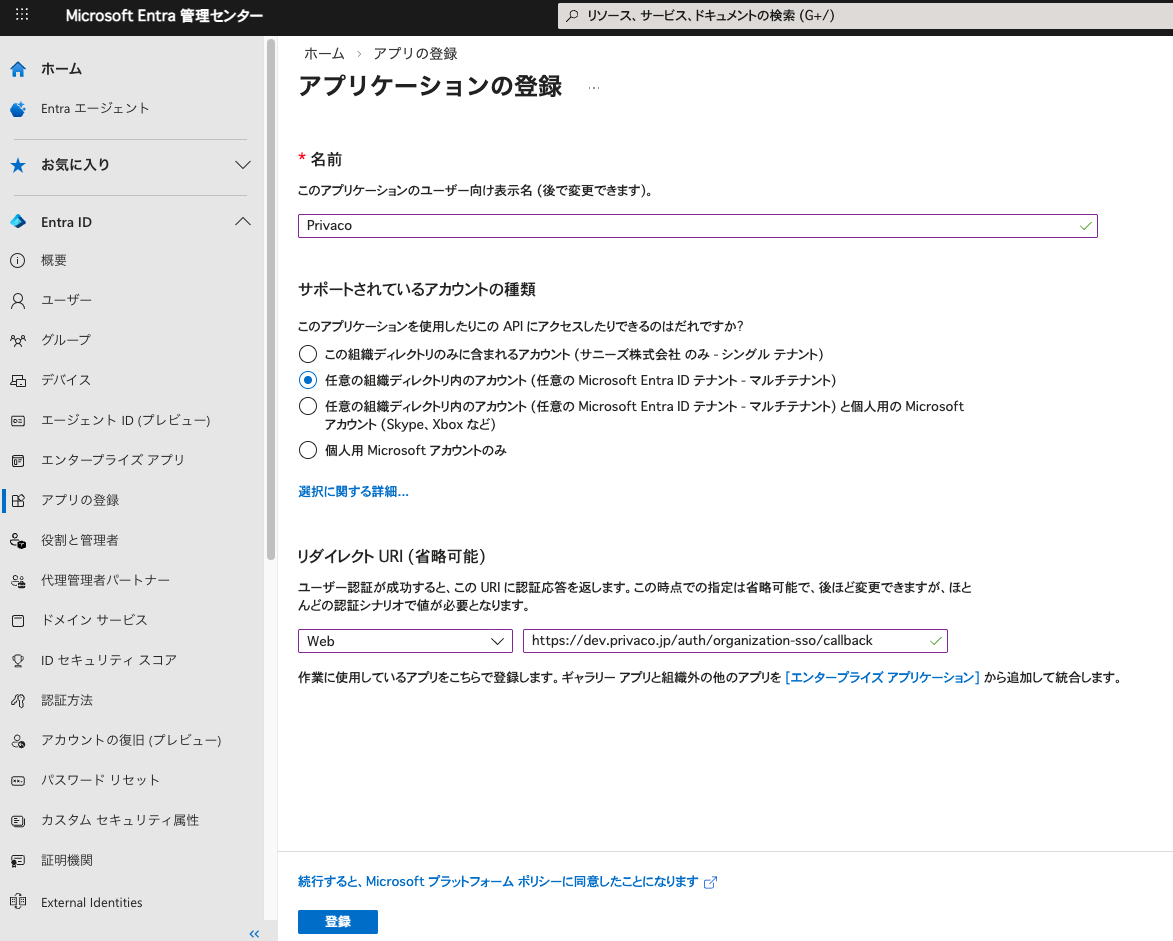Open 認証方法 menu item

point(67,700)
